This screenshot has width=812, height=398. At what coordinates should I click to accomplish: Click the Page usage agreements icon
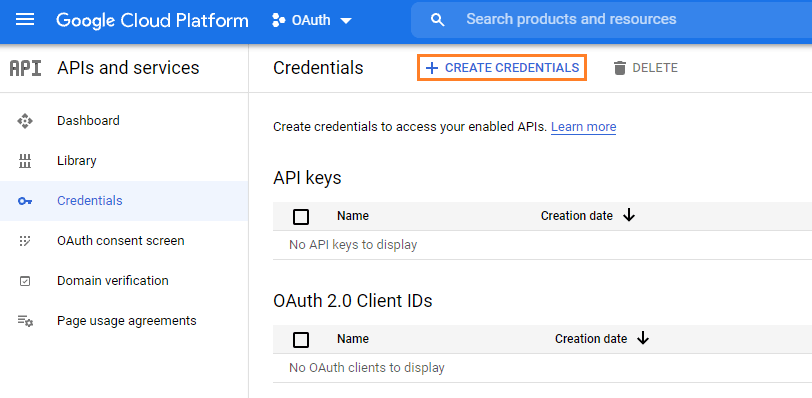(25, 321)
